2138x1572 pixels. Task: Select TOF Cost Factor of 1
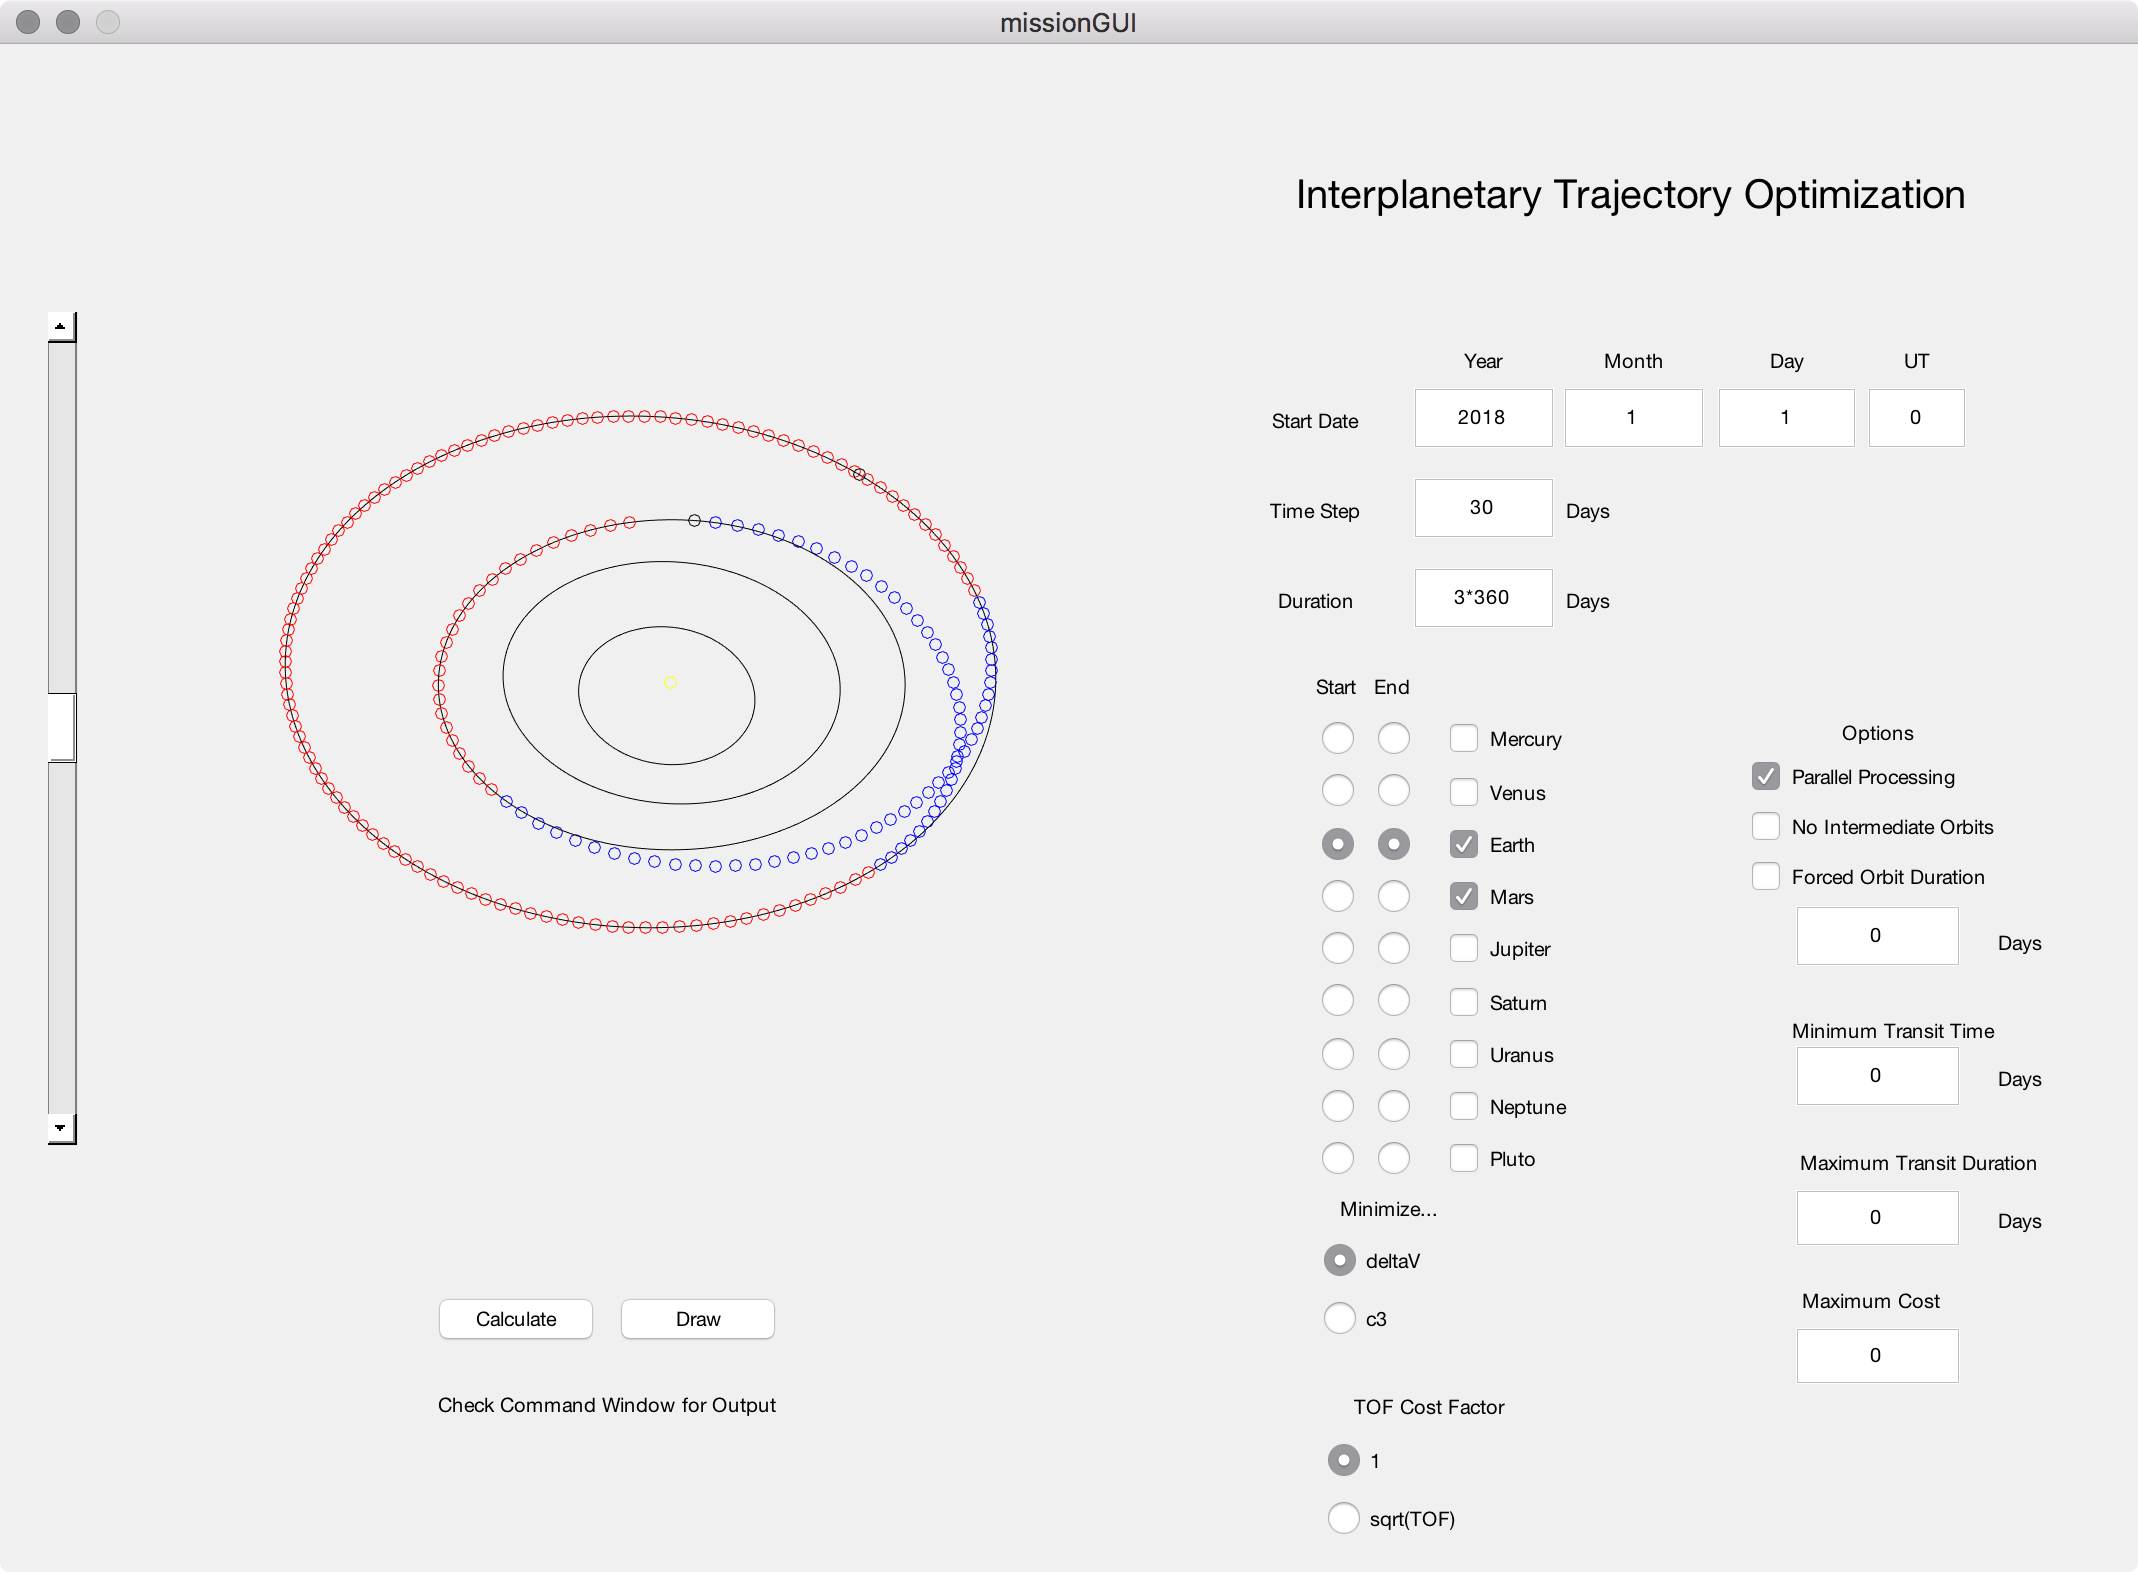click(1343, 1459)
